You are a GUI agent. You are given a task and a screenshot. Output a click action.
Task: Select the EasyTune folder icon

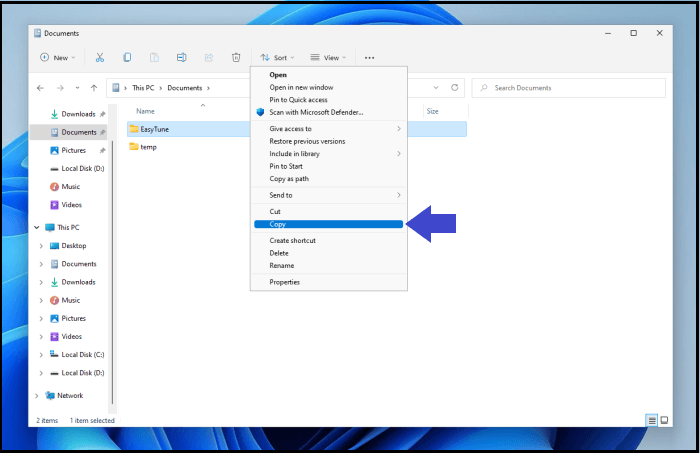click(133, 129)
